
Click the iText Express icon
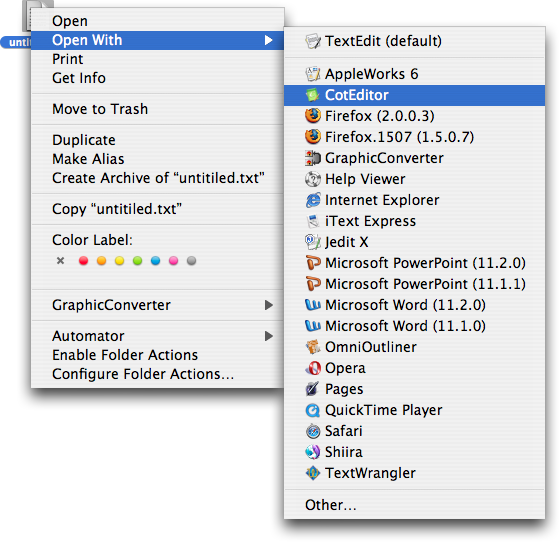coord(313,221)
